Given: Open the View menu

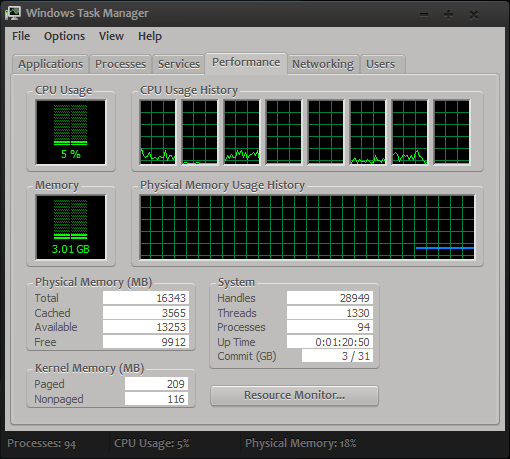Looking at the screenshot, I should 111,36.
